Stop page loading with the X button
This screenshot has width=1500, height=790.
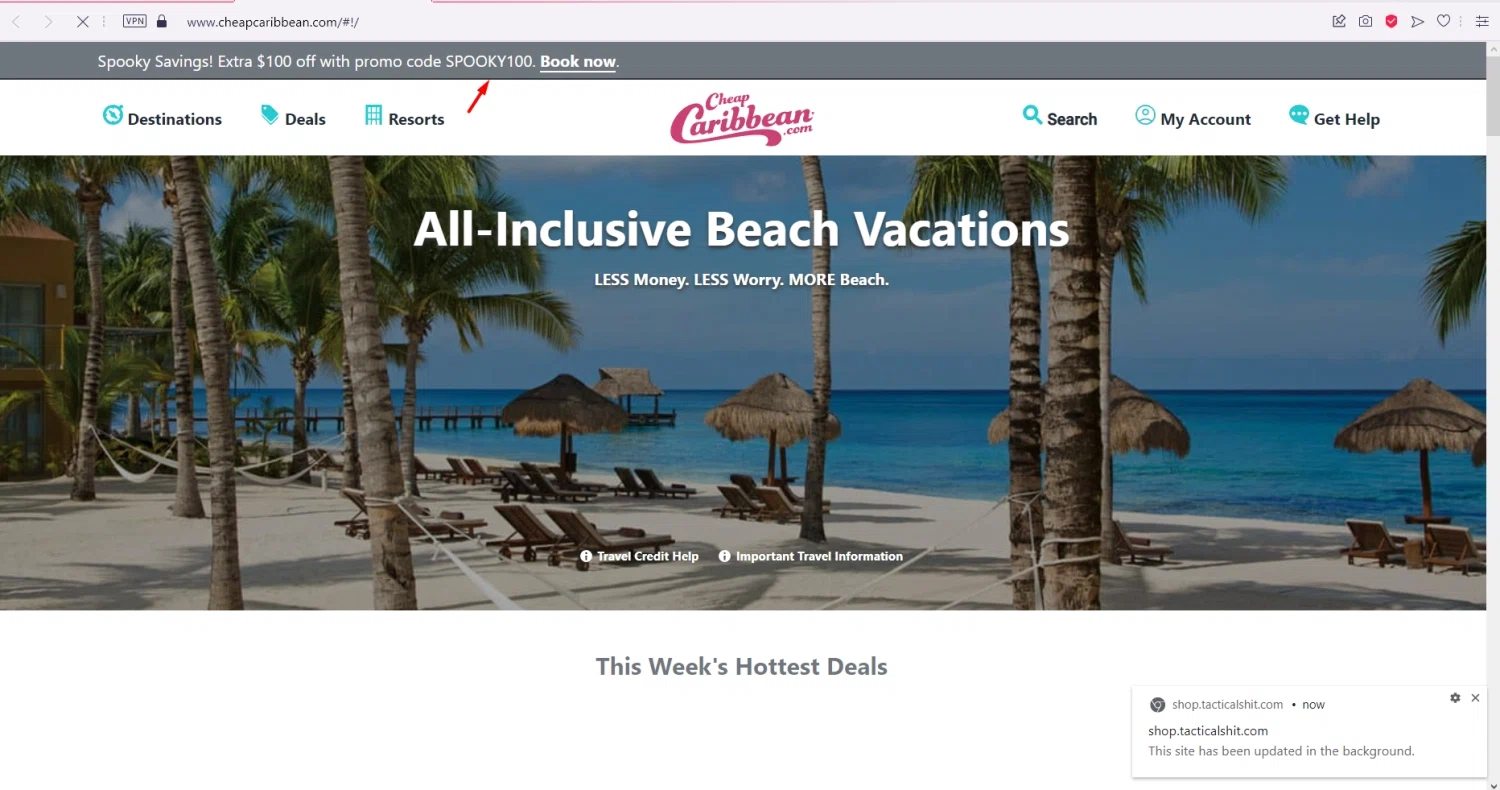click(x=82, y=21)
